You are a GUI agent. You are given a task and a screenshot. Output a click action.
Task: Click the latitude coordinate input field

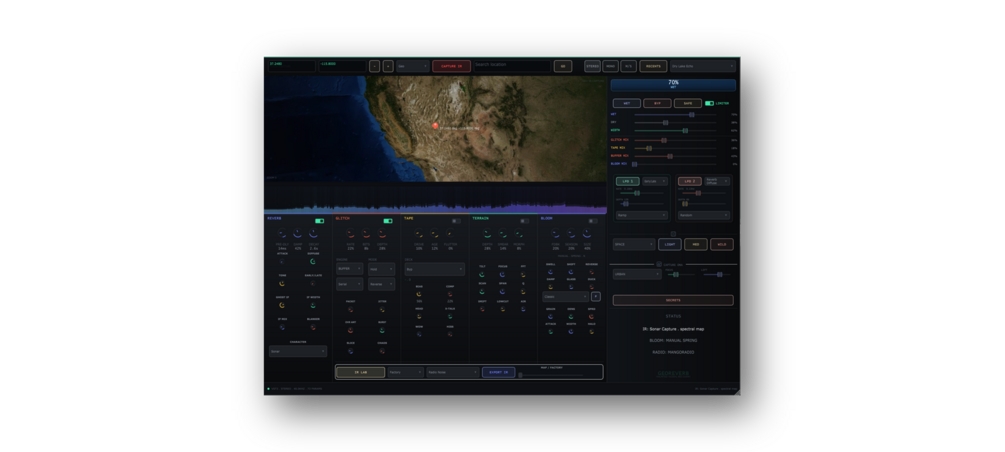(x=291, y=66)
